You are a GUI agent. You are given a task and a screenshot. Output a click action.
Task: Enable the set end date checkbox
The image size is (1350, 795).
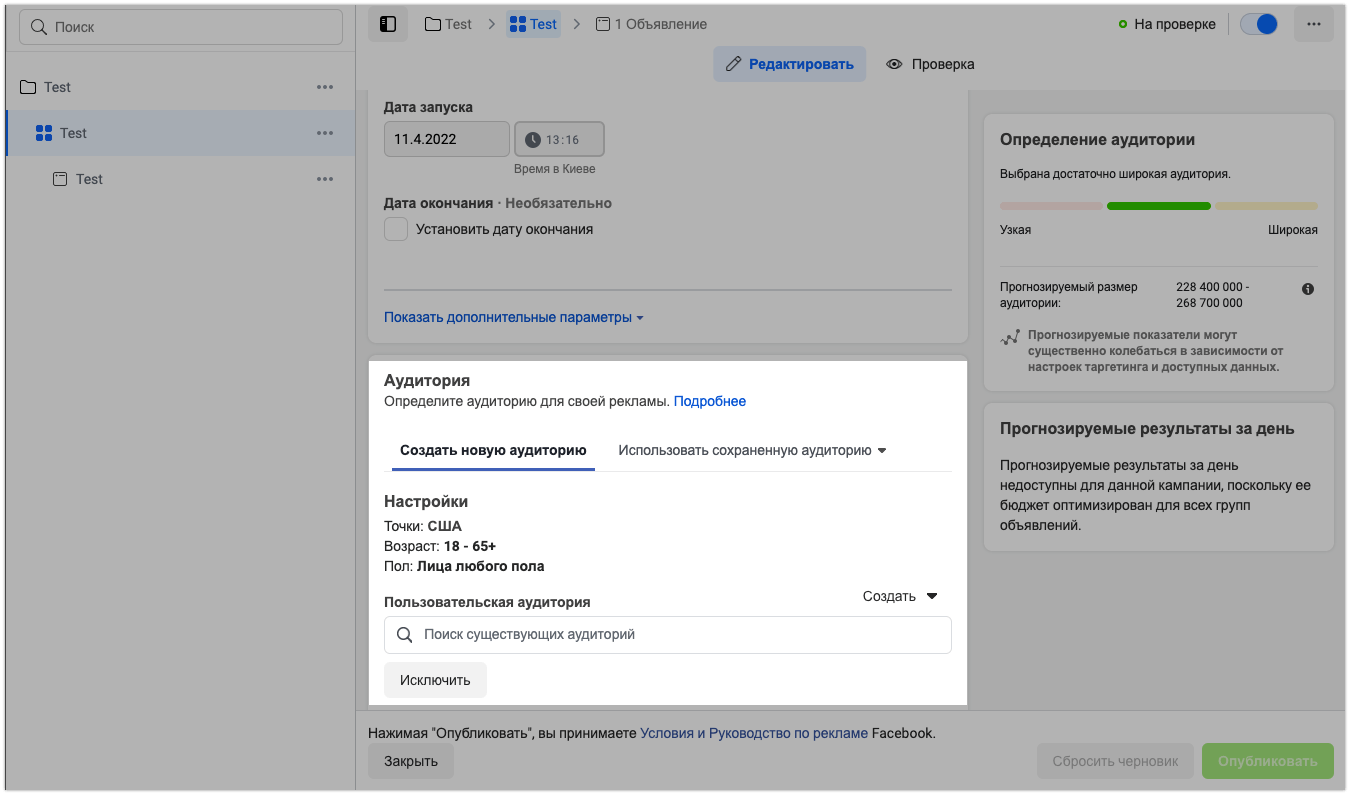(x=396, y=229)
